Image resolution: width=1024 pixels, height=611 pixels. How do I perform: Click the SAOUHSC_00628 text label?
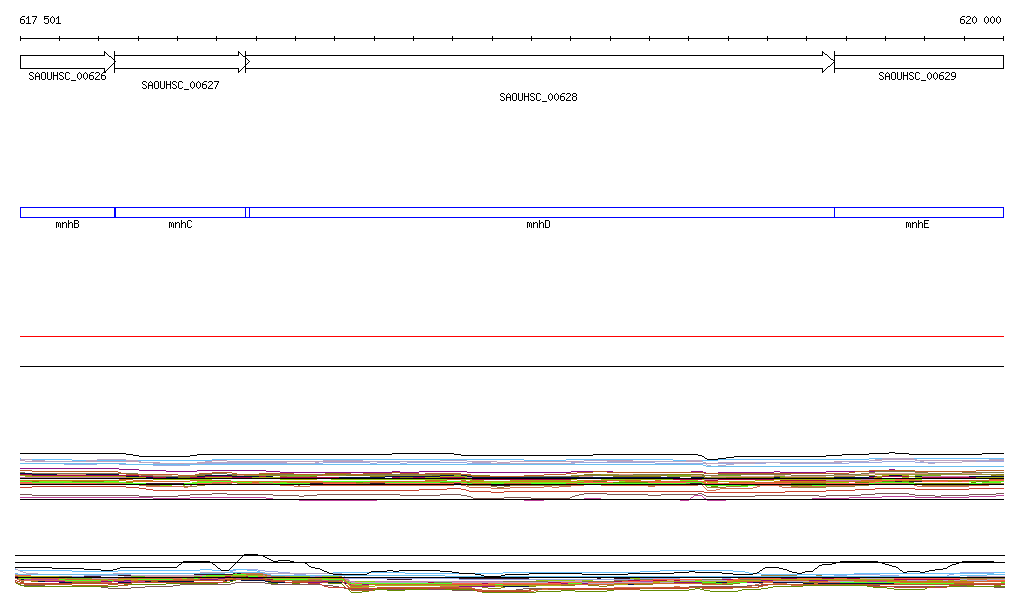[538, 98]
